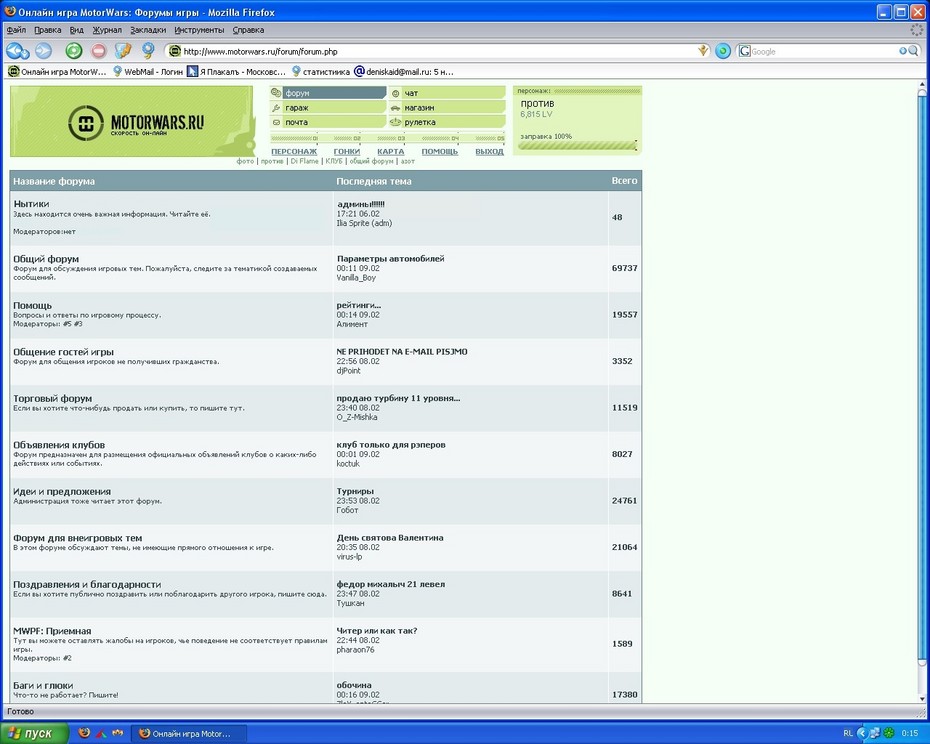Open the Онлайн игра MotorW… bookmark

(x=58, y=72)
